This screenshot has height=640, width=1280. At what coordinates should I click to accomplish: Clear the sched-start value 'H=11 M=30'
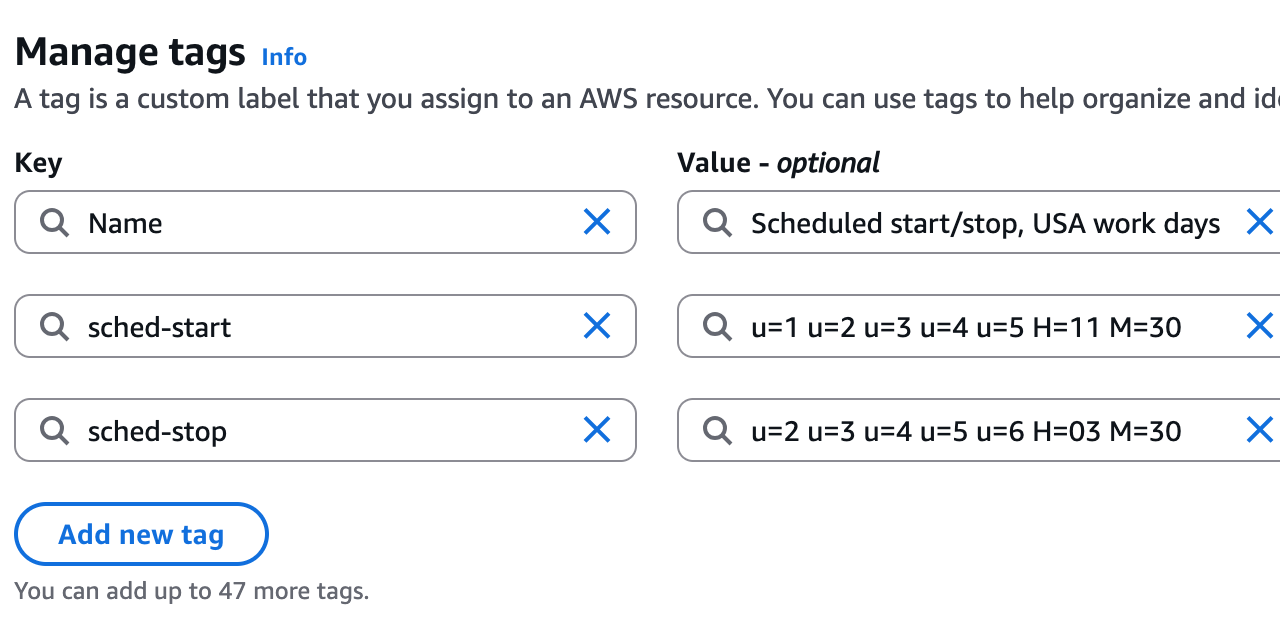point(1259,326)
